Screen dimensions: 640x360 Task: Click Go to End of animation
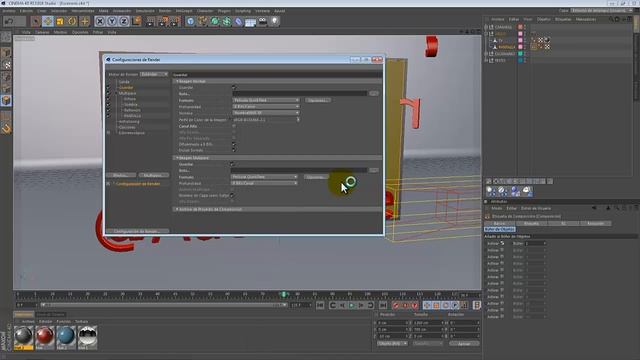382,305
